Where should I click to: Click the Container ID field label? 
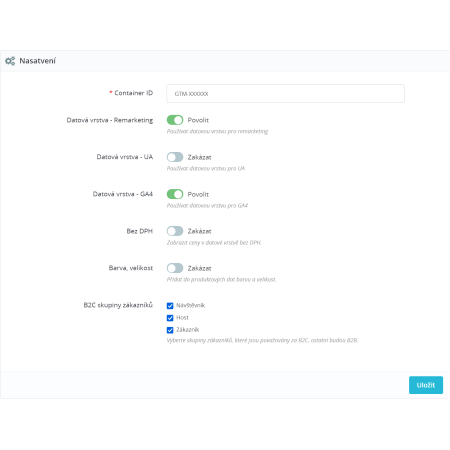[133, 93]
